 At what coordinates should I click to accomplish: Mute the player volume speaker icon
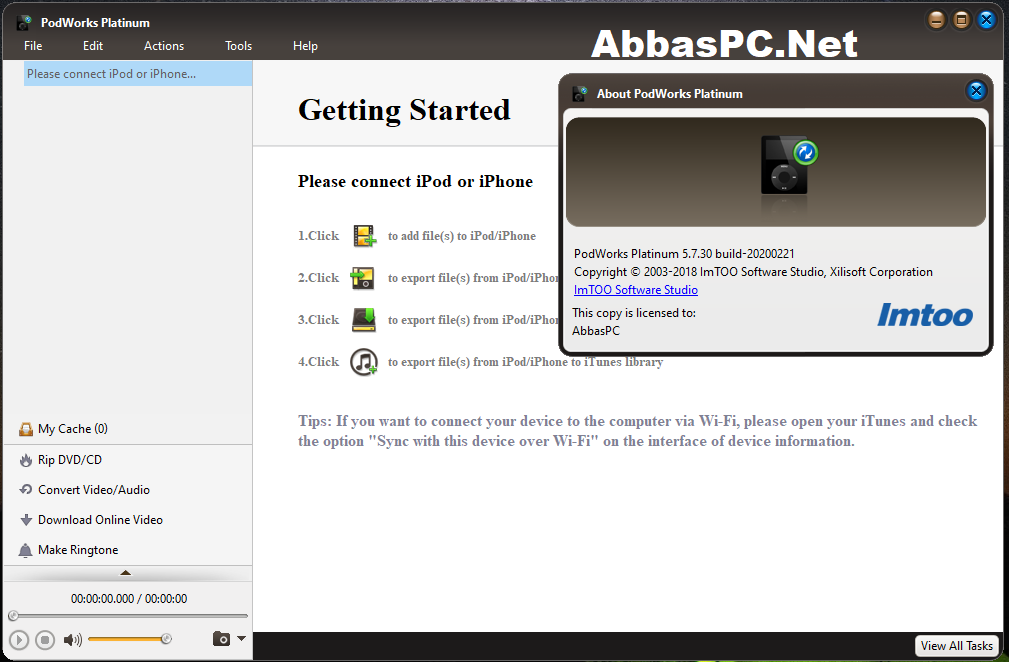(73, 639)
